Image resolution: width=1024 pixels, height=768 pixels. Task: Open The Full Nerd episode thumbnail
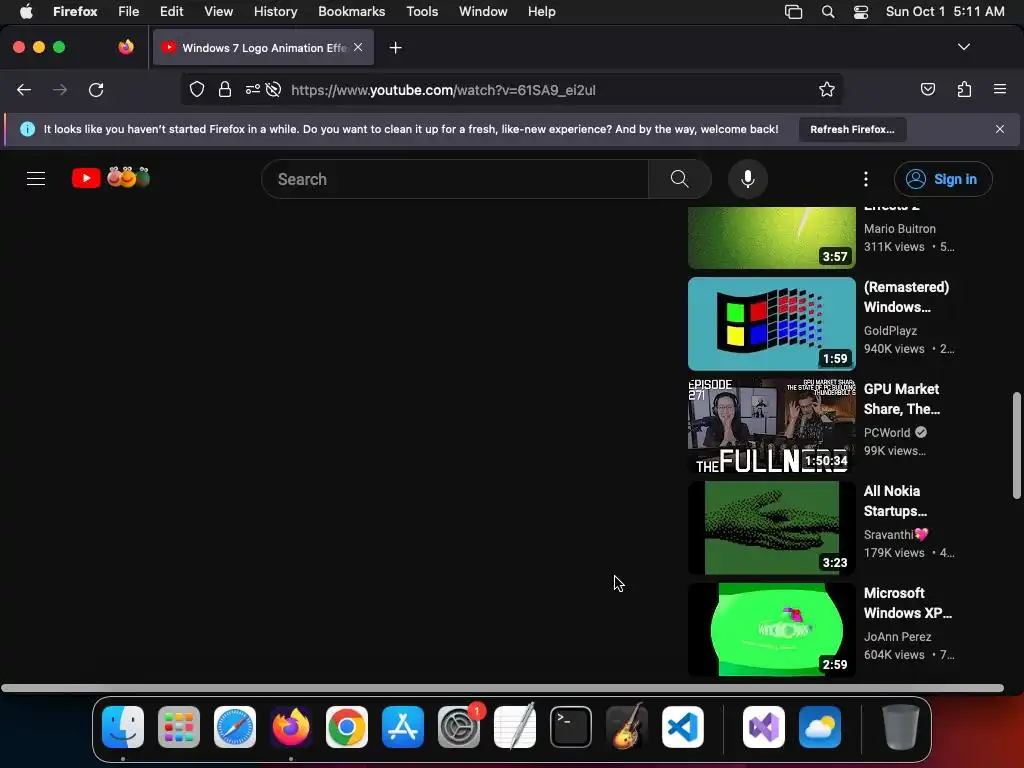pos(772,426)
